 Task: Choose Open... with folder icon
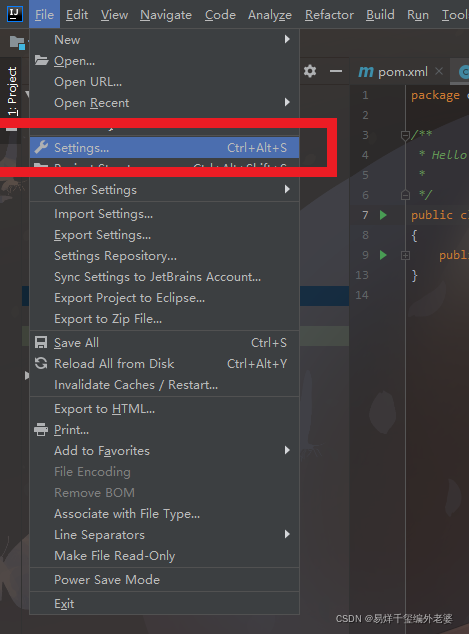[x=165, y=61]
